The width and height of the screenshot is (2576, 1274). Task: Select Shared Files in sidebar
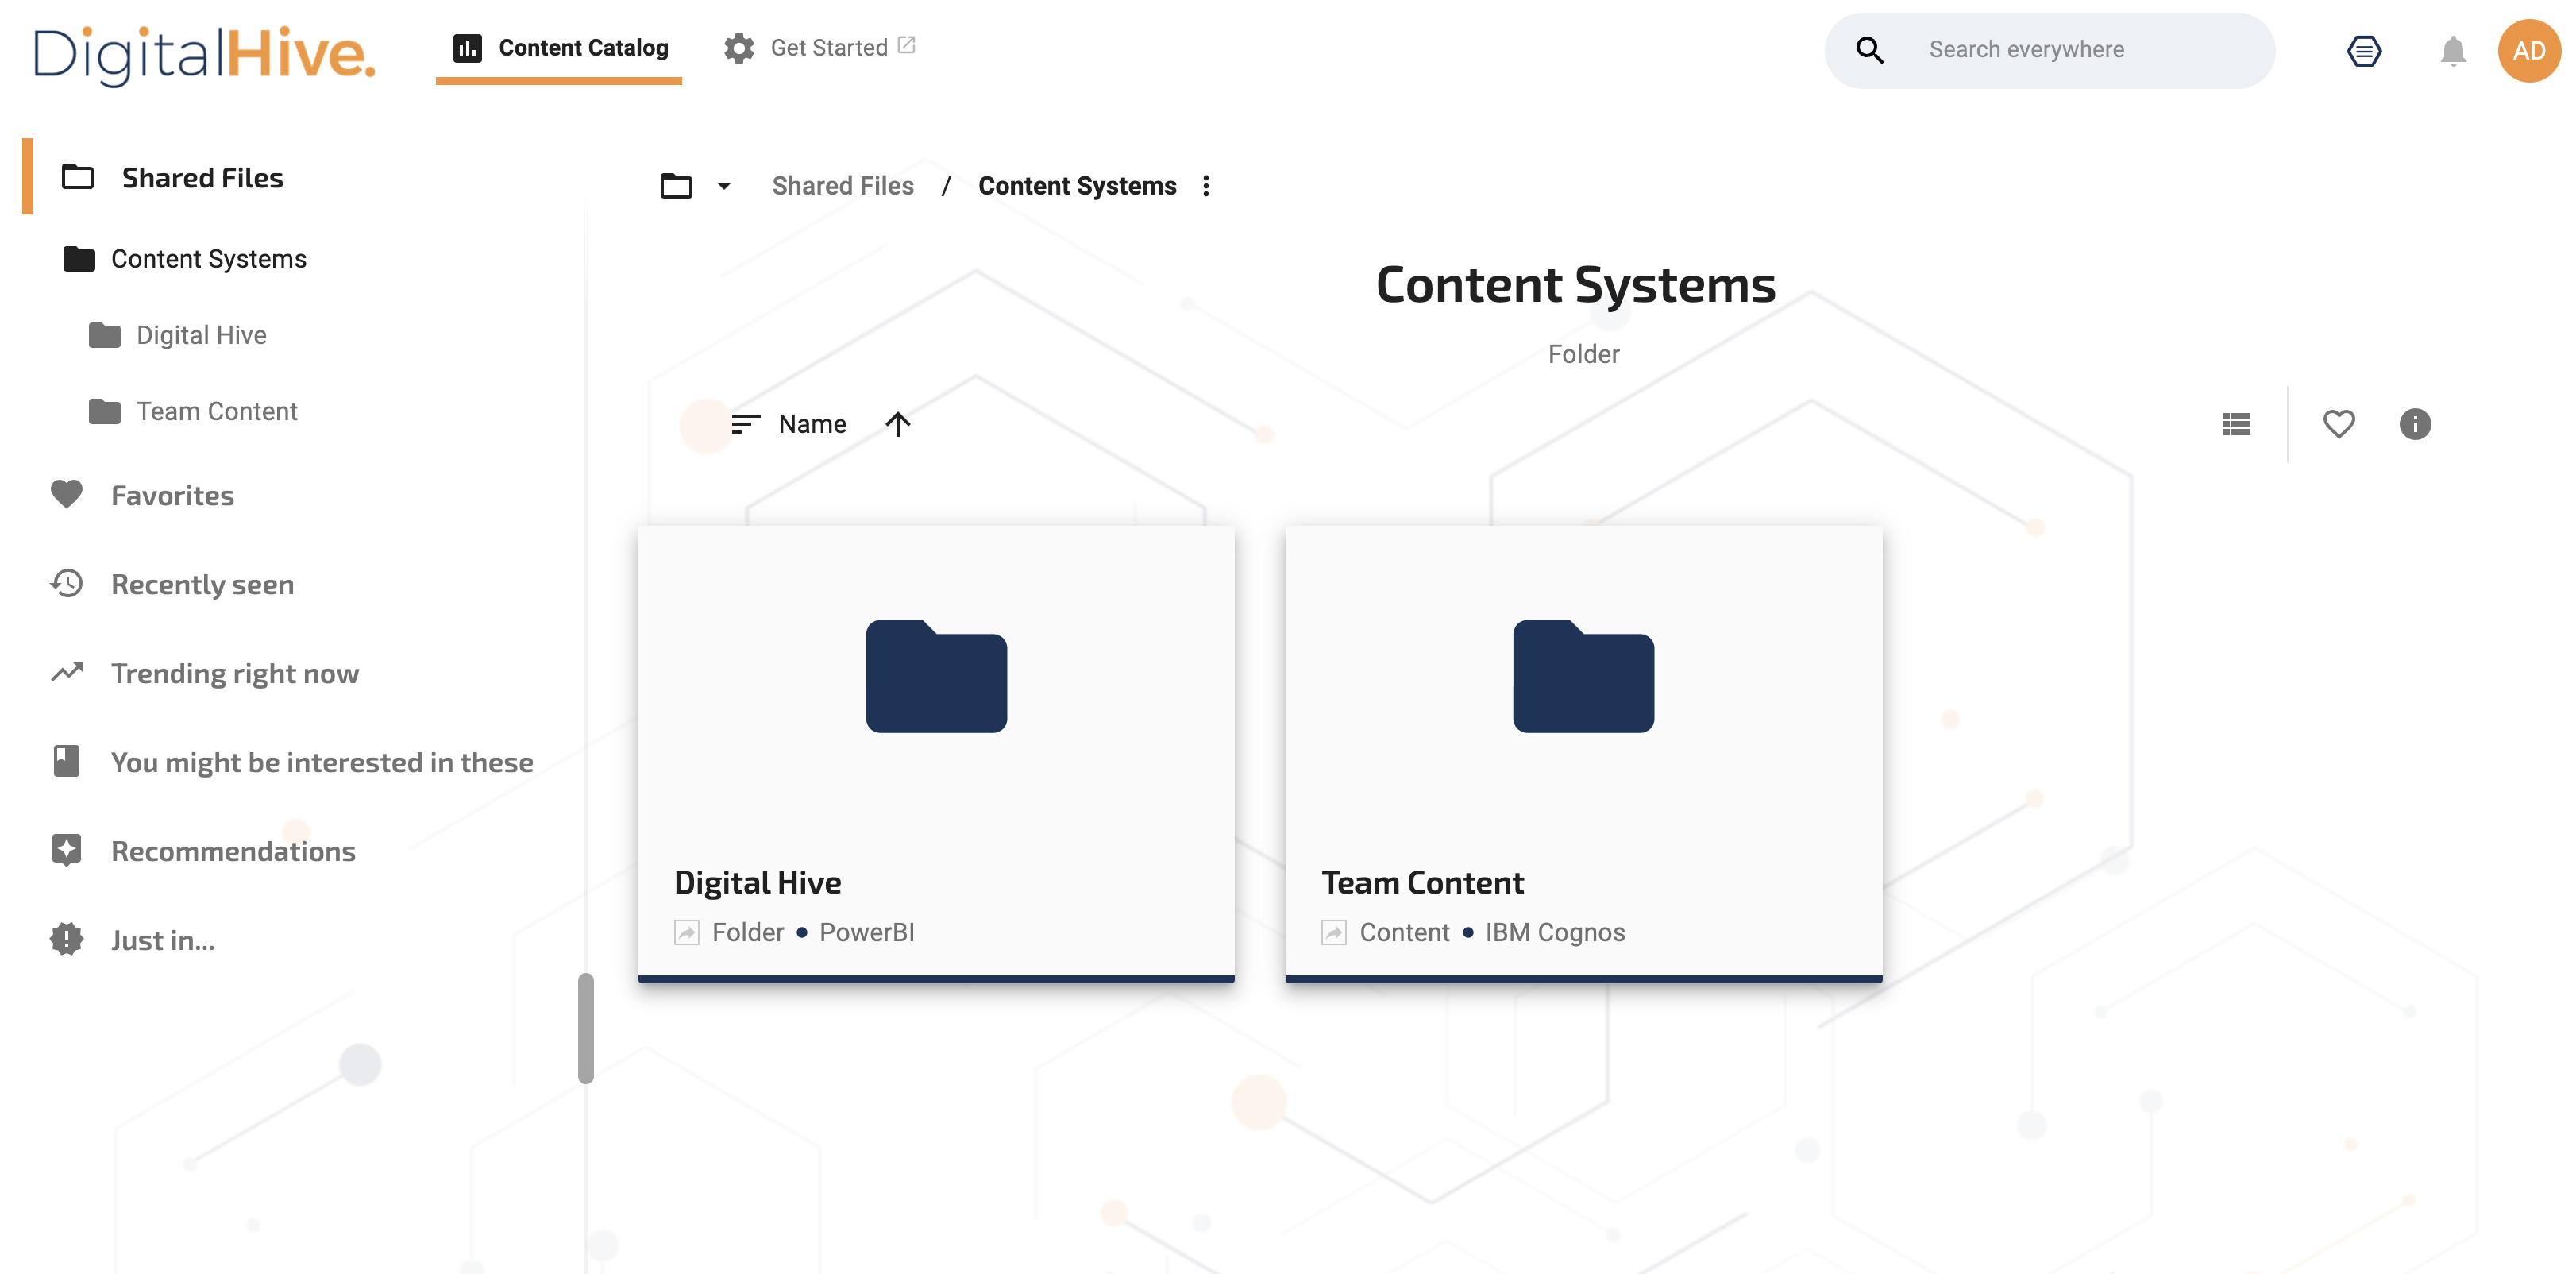(x=202, y=177)
